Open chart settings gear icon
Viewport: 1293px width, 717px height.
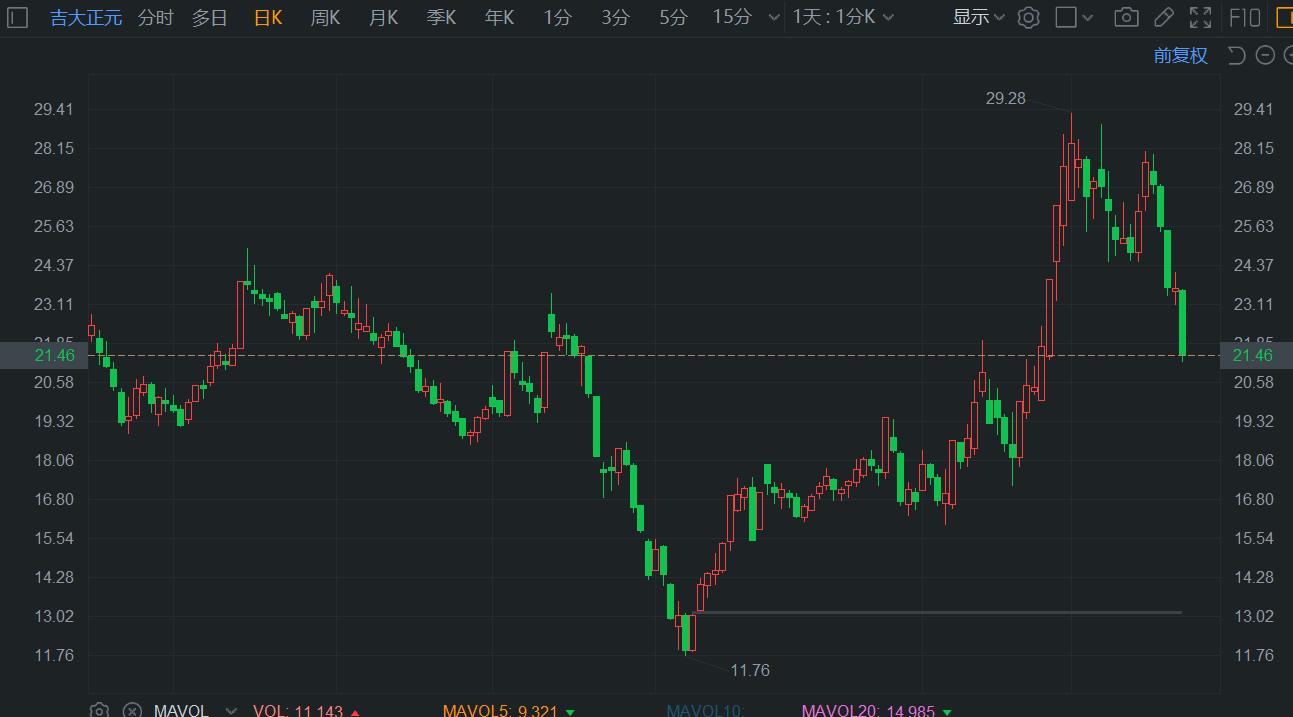pos(1029,17)
